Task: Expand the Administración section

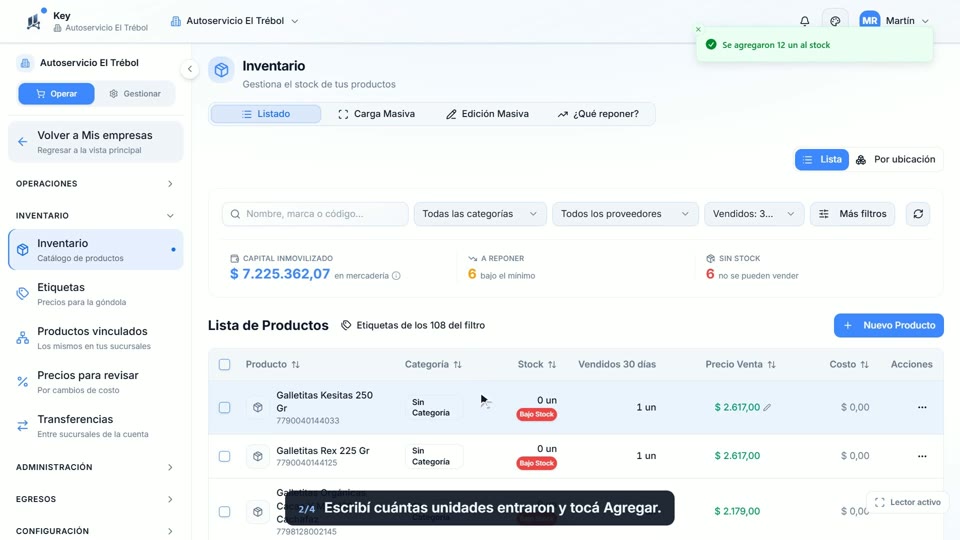Action: (95, 467)
